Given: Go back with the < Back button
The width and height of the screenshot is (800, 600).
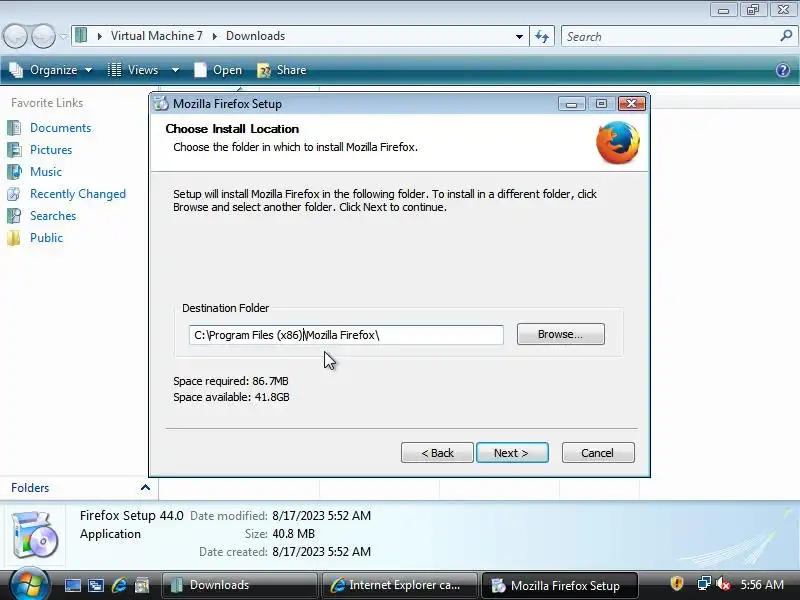Looking at the screenshot, I should point(437,453).
